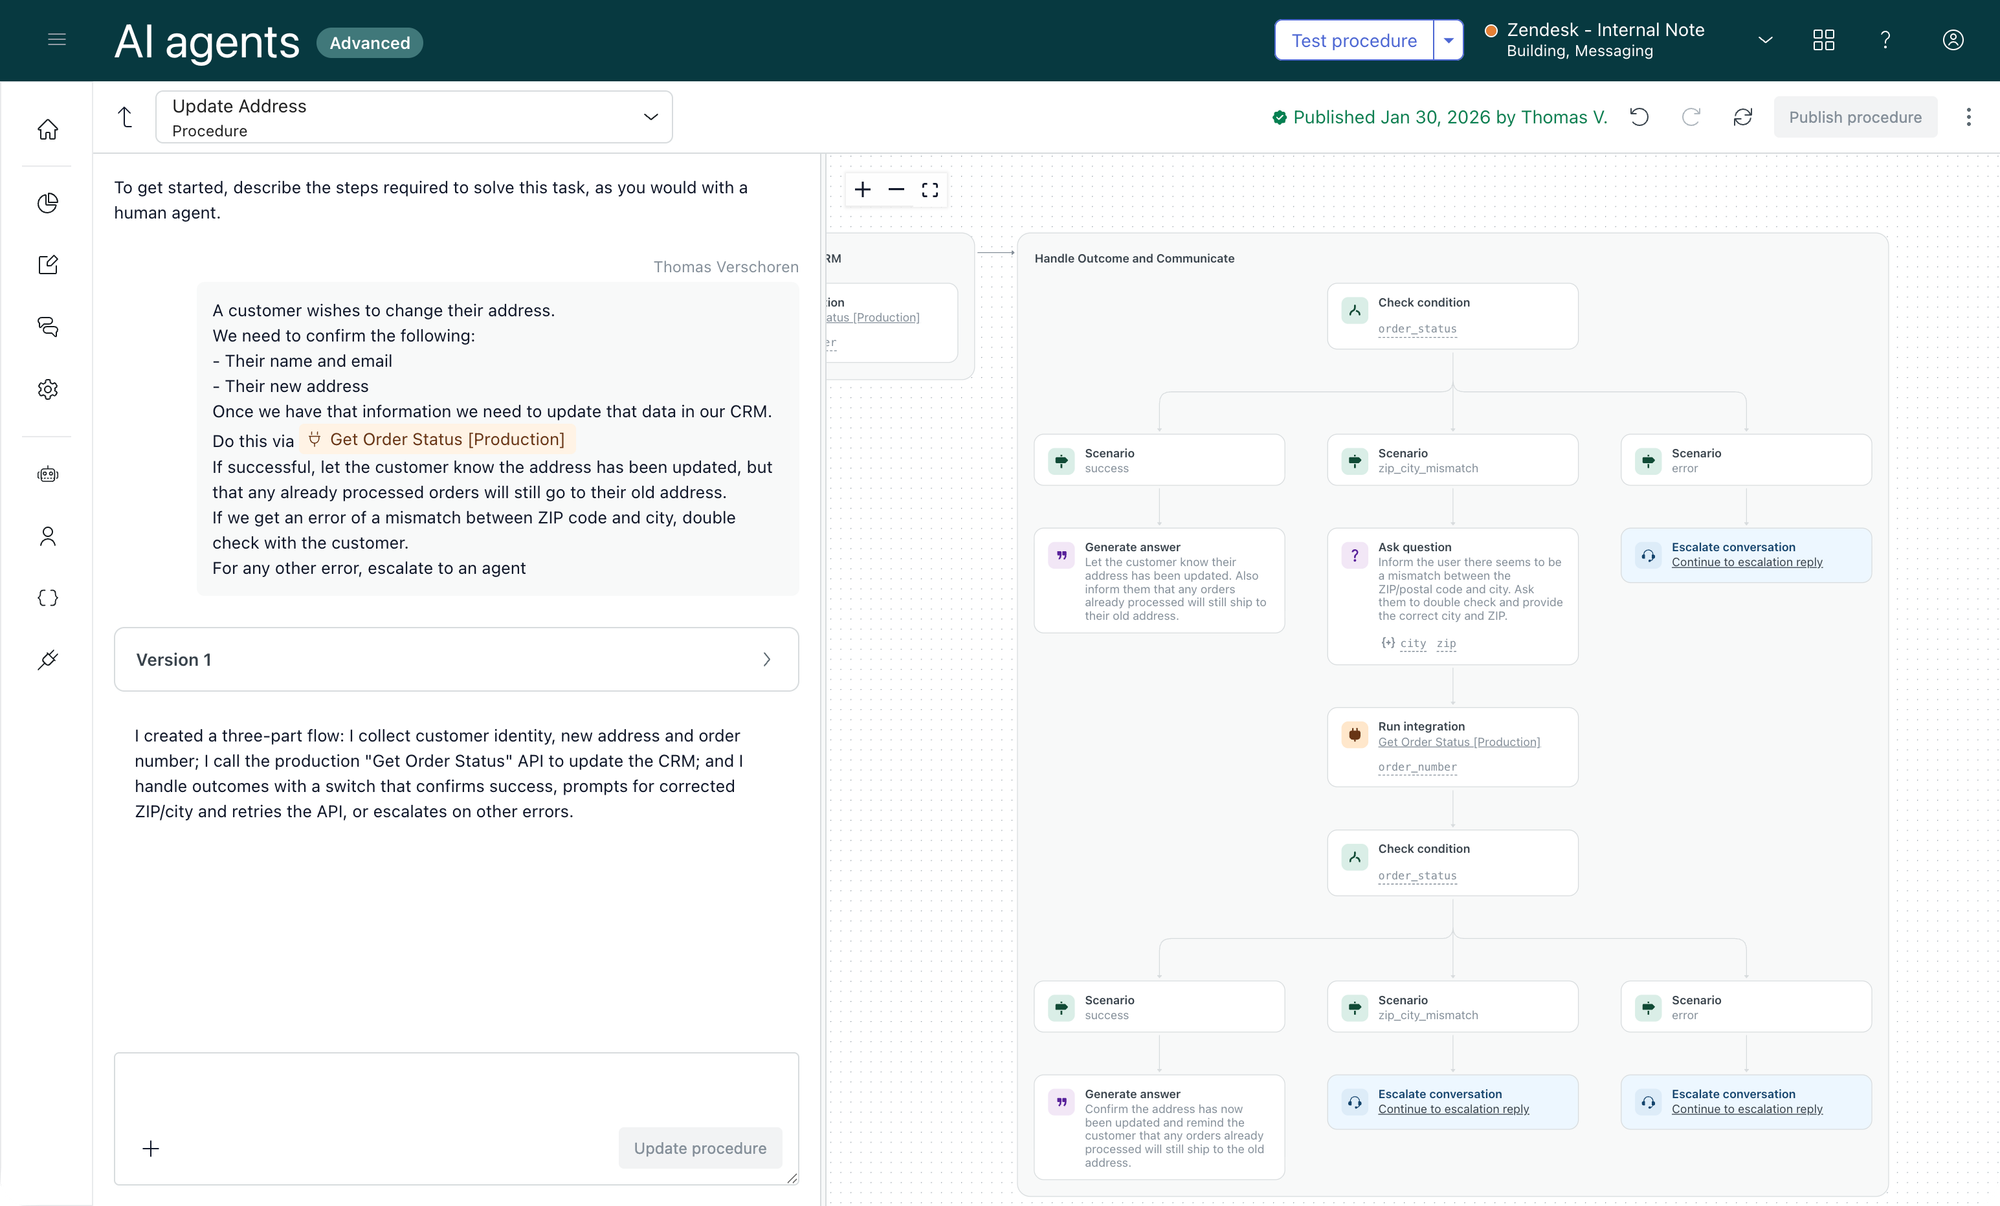The image size is (2000, 1206).
Task: Expand the Zendesk Internal Note selector
Action: tap(1765, 40)
